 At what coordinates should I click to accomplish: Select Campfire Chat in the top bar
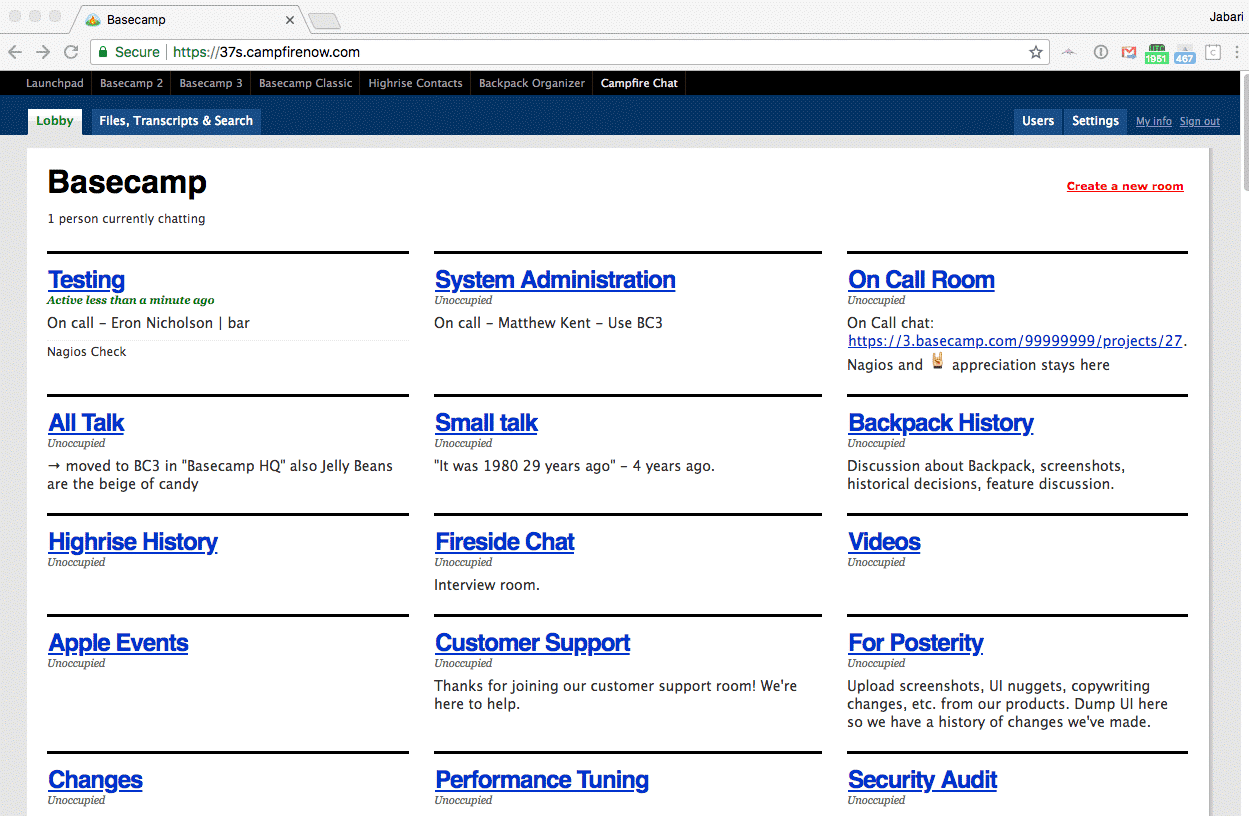tap(639, 83)
